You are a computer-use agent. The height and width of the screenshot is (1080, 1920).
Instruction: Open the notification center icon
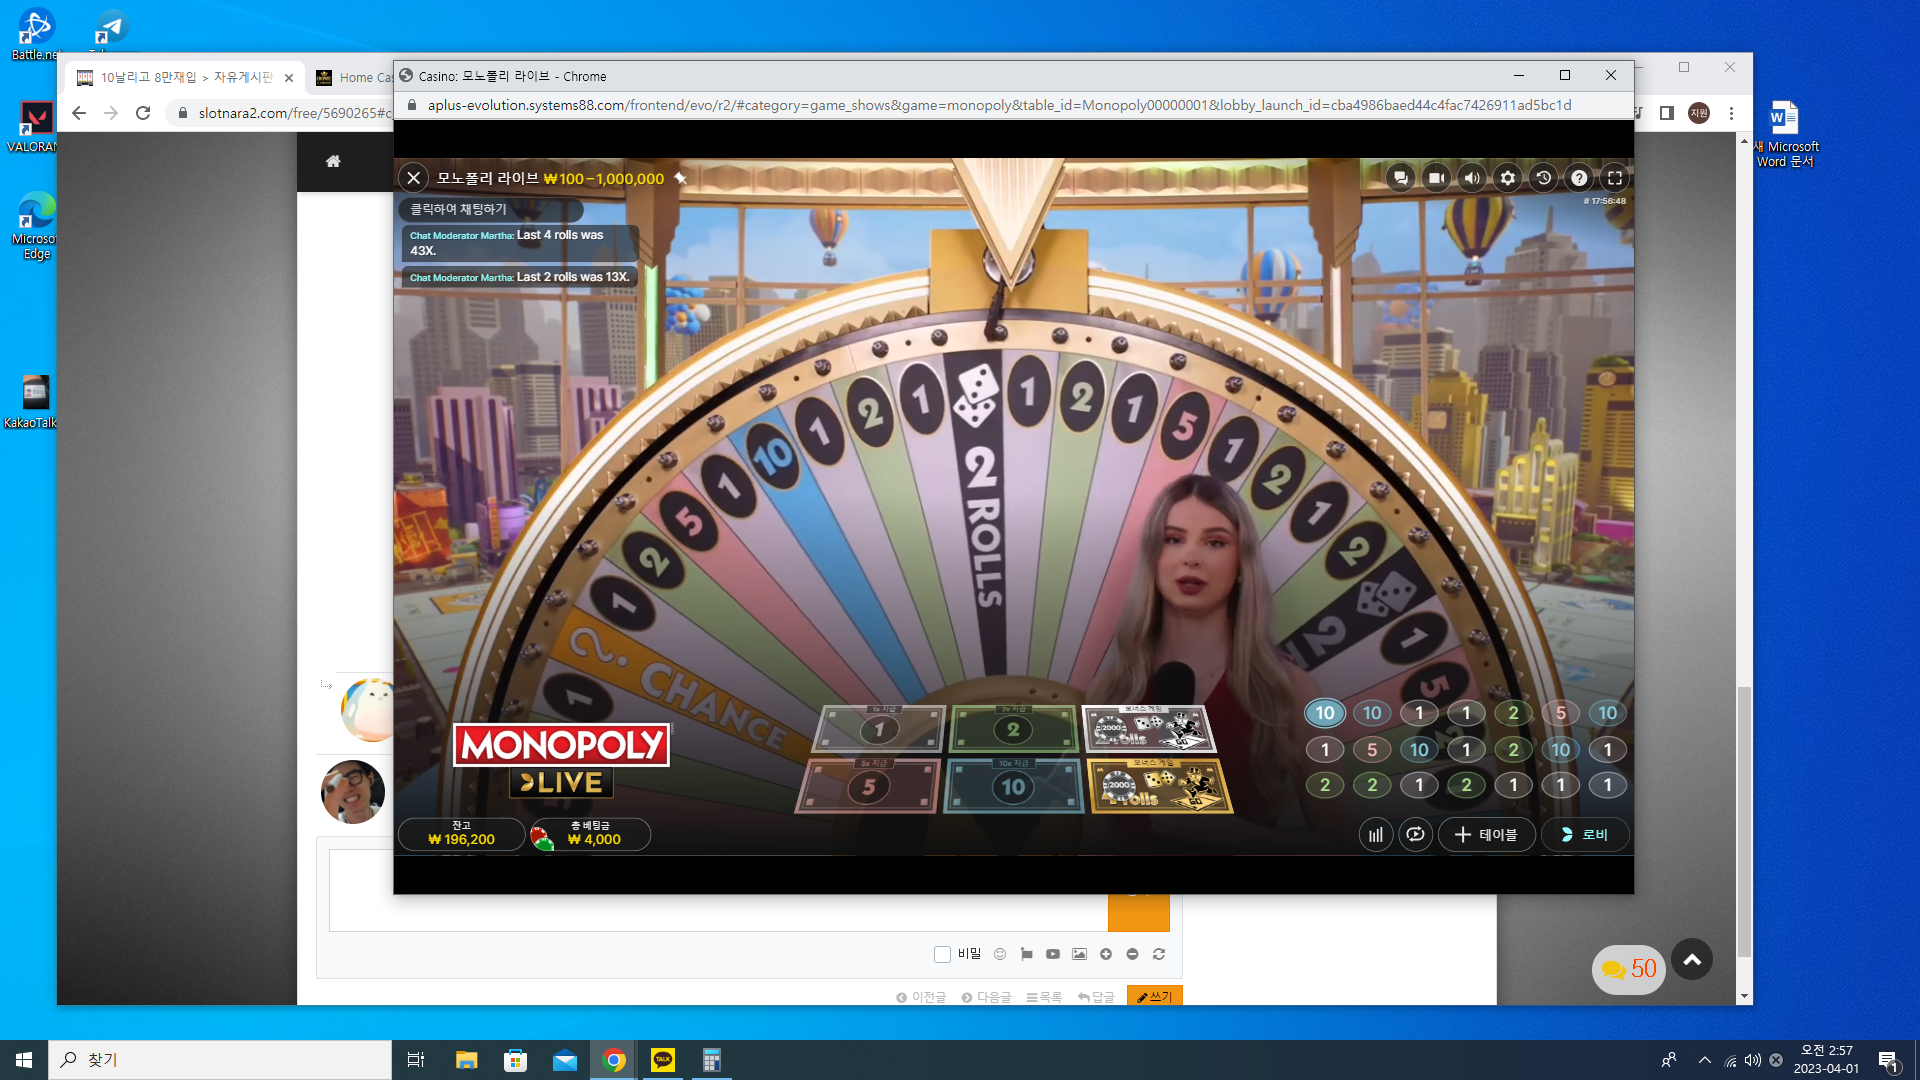(1888, 1060)
